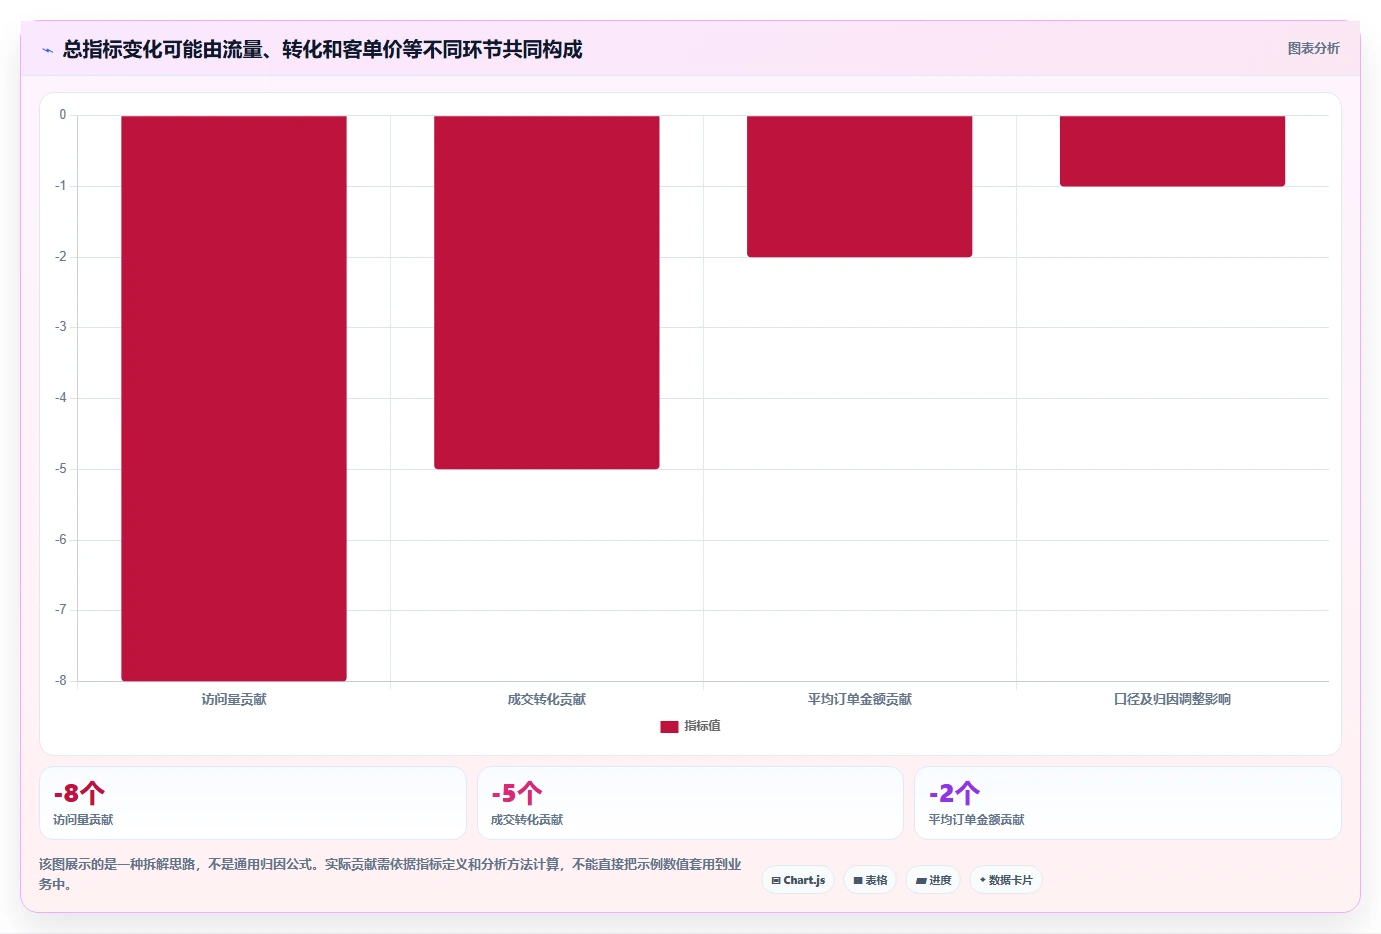The image size is (1381, 934).
Task: Click the chart title 总指标变化 heading
Action: [x=322, y=49]
